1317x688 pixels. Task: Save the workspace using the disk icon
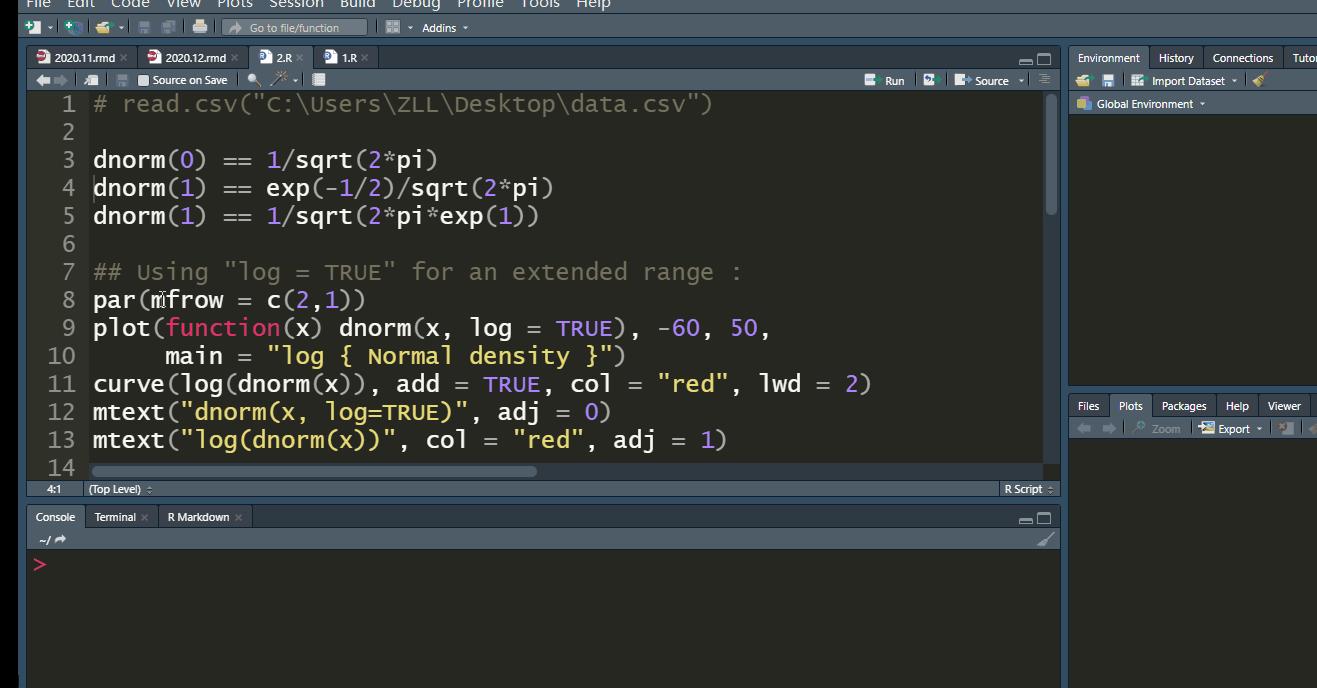pyautogui.click(x=1107, y=80)
